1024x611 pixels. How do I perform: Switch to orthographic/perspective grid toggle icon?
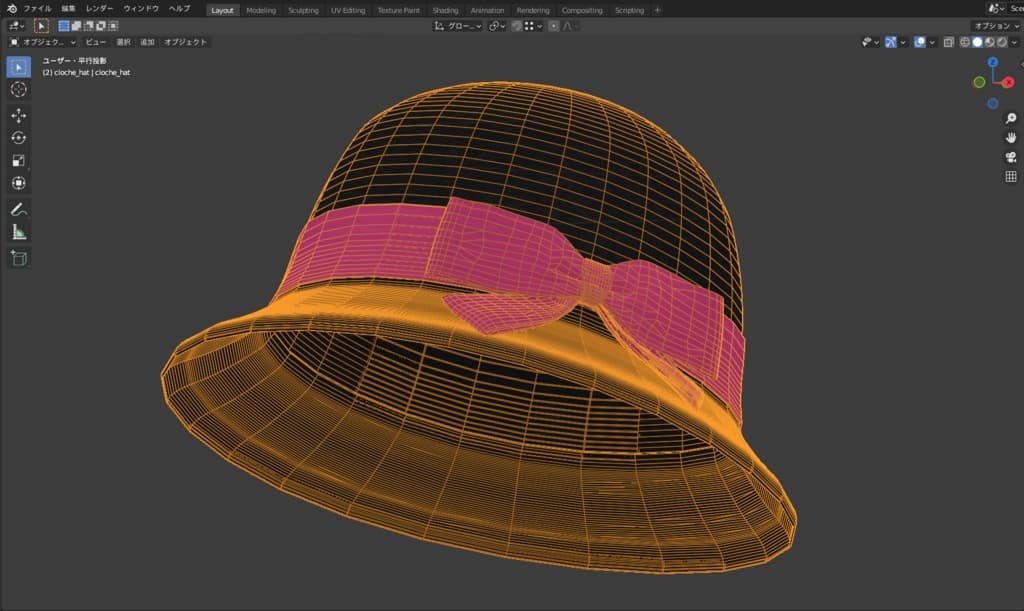tap(1010, 177)
